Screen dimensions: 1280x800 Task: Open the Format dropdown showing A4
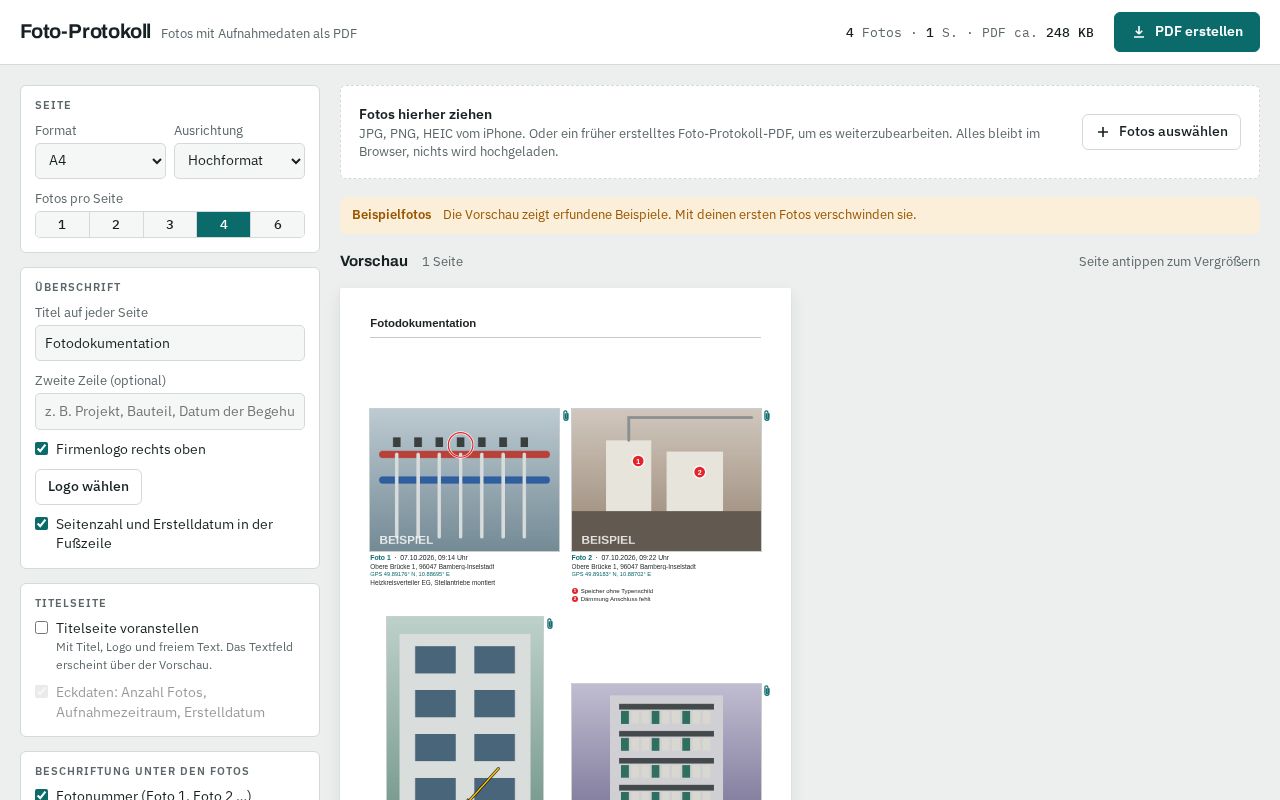tap(100, 161)
